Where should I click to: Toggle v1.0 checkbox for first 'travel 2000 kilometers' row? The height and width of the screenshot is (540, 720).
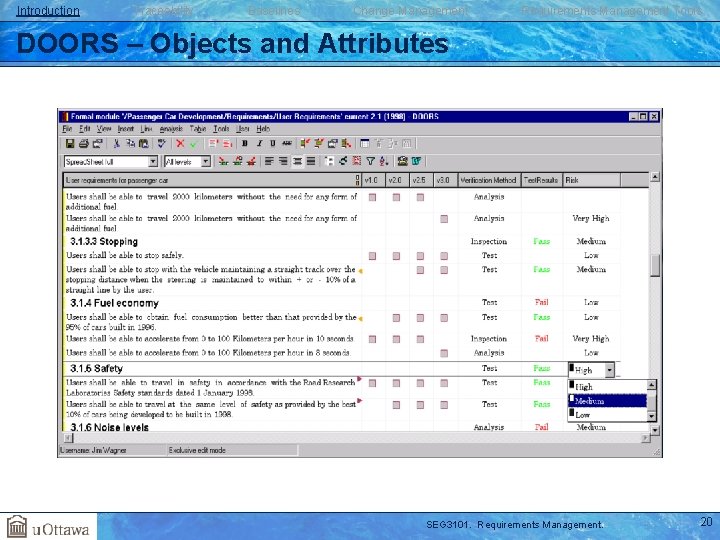(x=372, y=197)
